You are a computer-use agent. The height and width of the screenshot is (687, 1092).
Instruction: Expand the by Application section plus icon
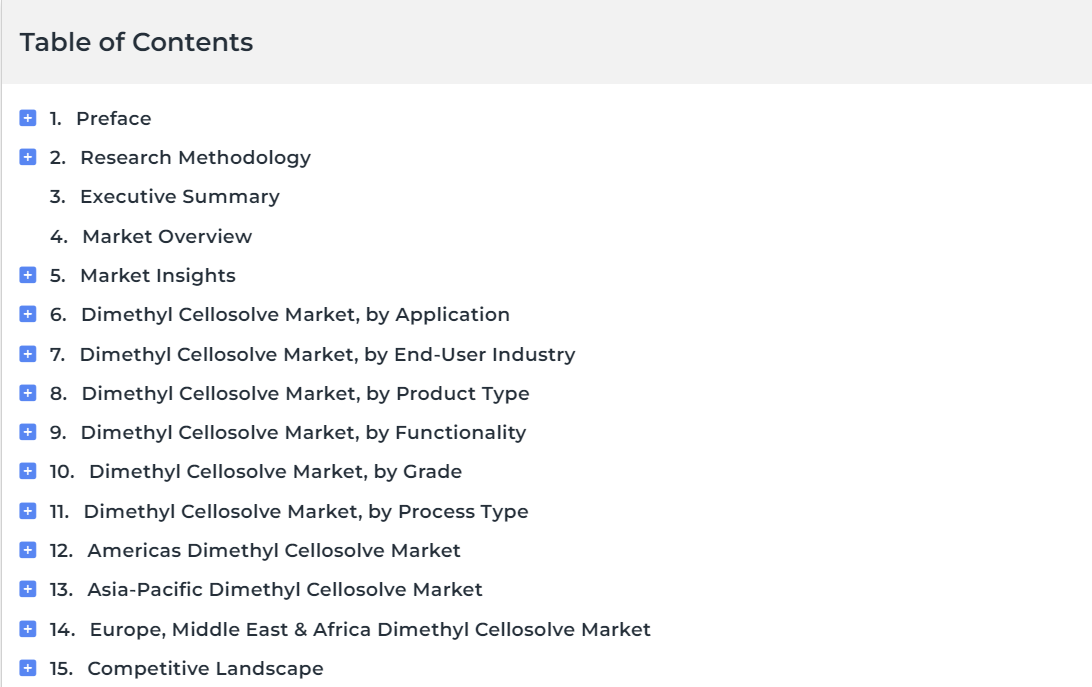(x=28, y=314)
